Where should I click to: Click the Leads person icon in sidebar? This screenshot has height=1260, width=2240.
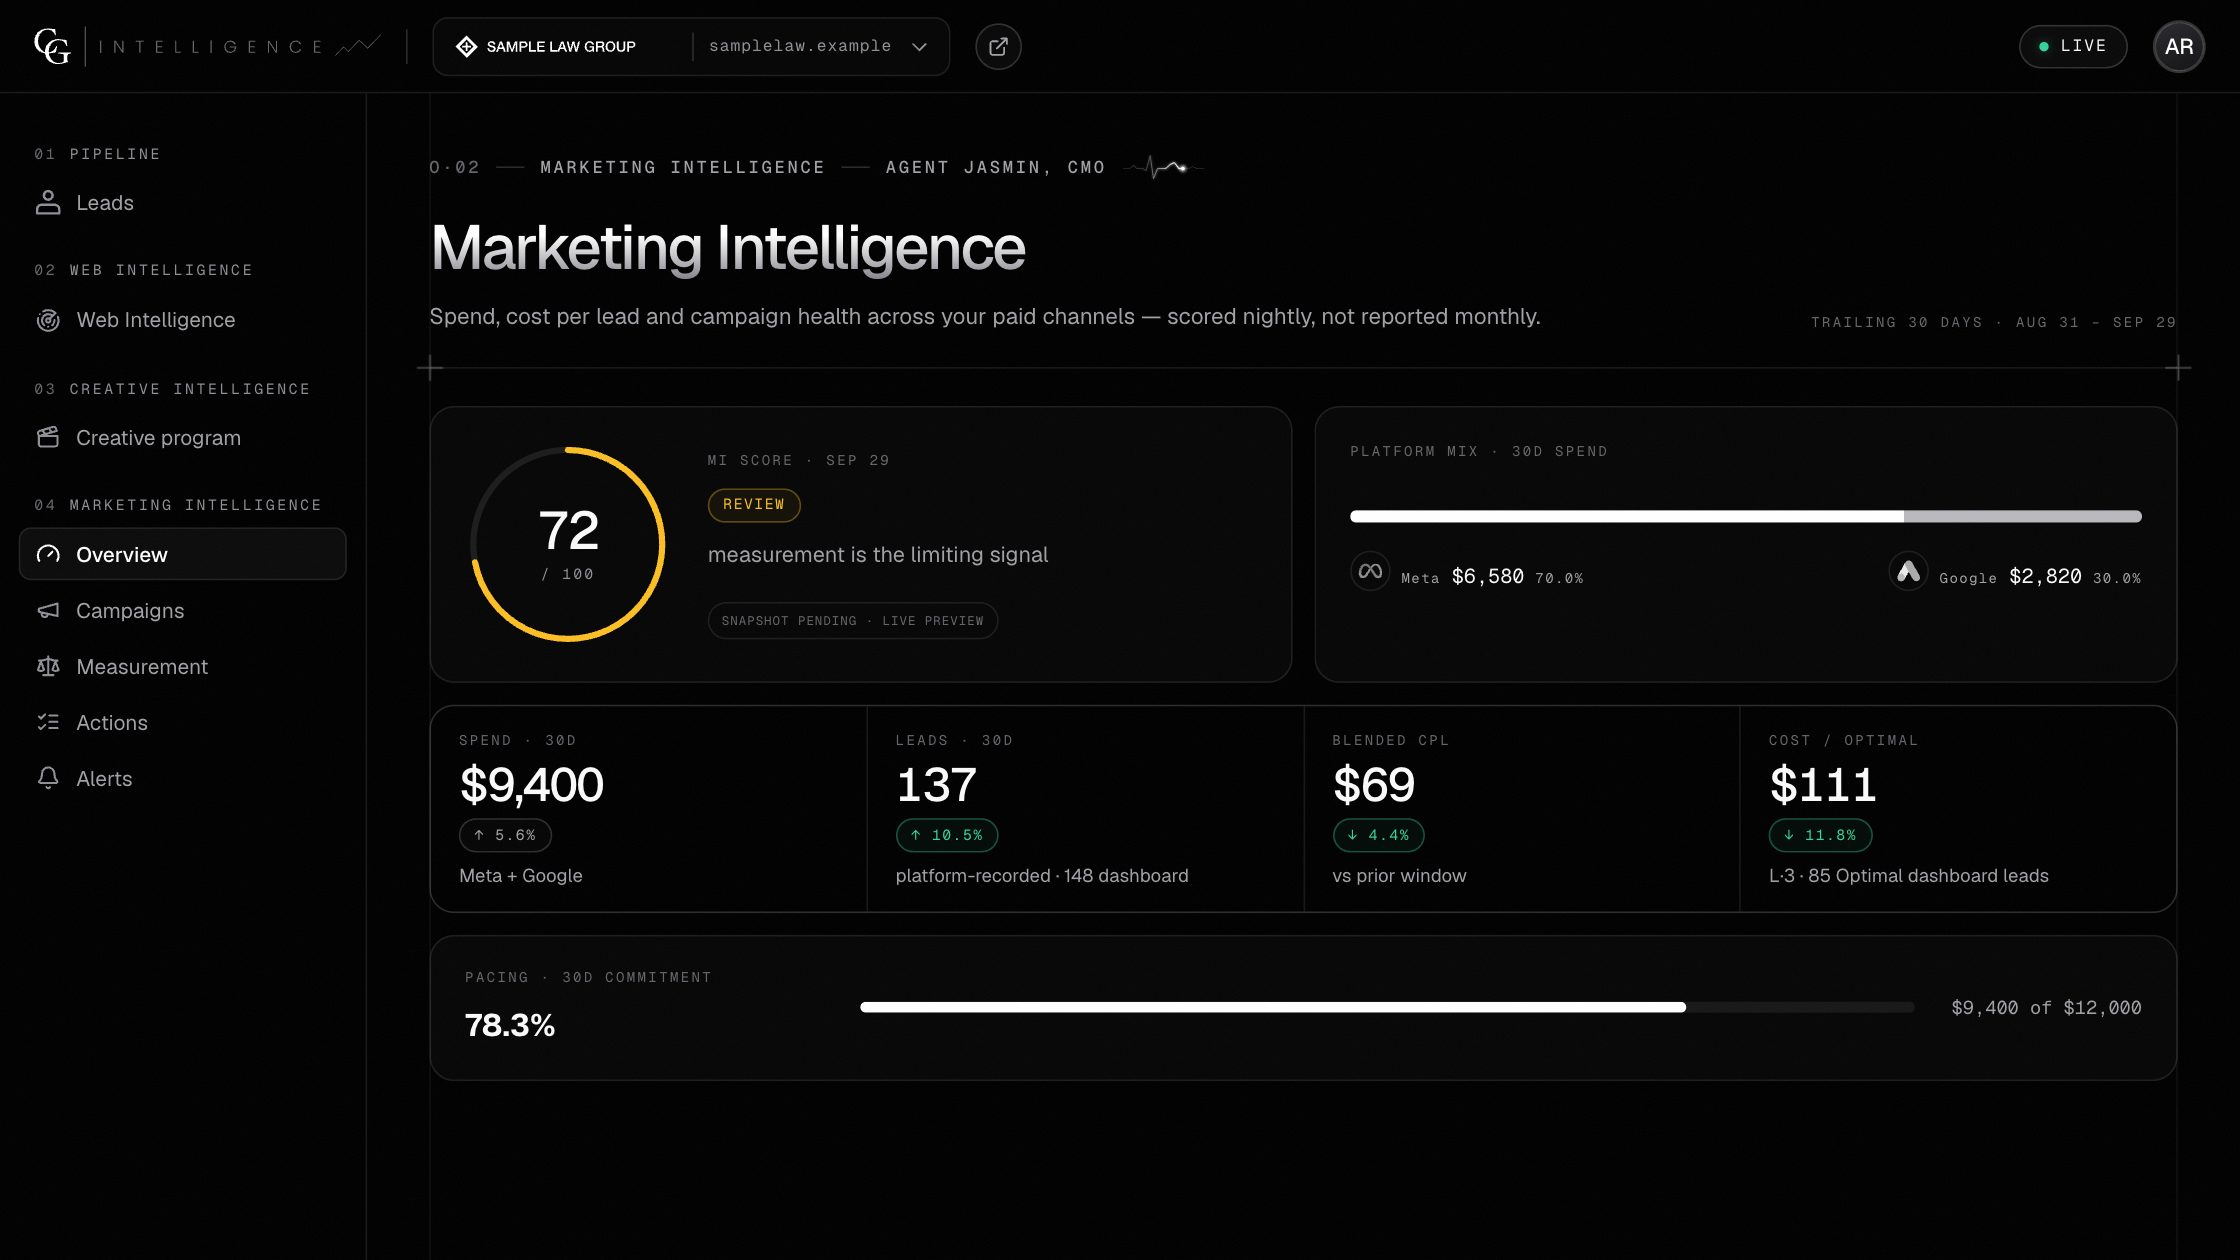tap(48, 203)
